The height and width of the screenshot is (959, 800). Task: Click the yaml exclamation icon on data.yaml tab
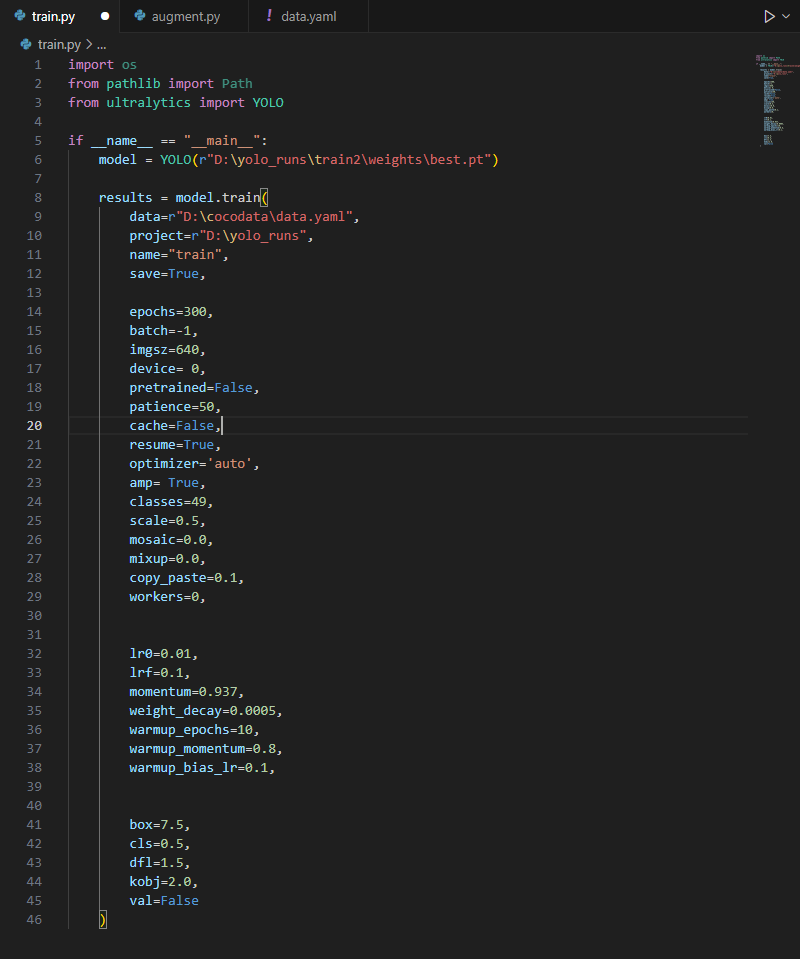click(x=269, y=16)
